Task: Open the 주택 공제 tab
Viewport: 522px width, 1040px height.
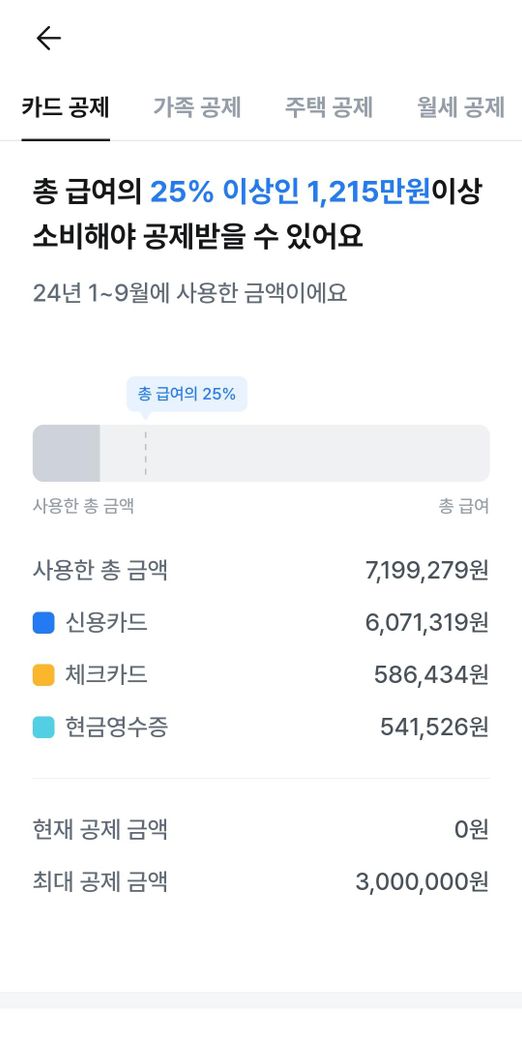Action: [329, 107]
